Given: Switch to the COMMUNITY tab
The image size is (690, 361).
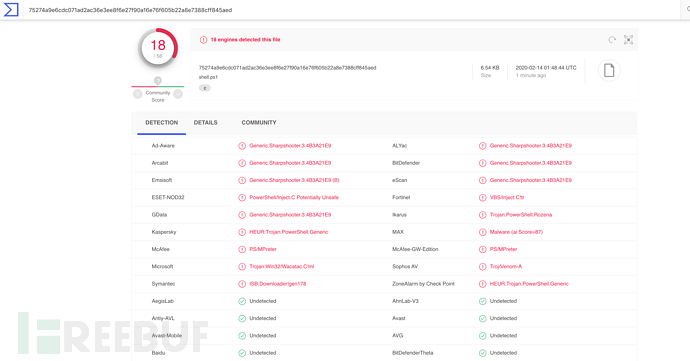Looking at the screenshot, I should point(259,123).
